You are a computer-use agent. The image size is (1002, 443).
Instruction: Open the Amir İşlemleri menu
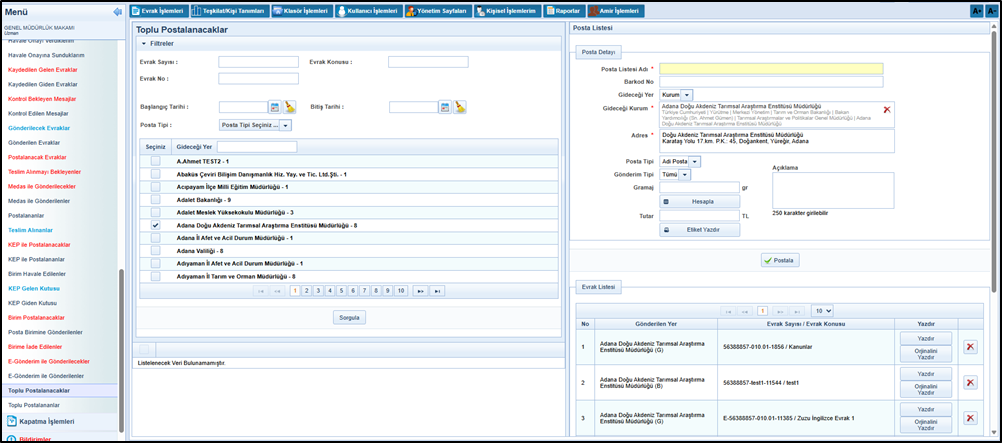click(x=616, y=11)
